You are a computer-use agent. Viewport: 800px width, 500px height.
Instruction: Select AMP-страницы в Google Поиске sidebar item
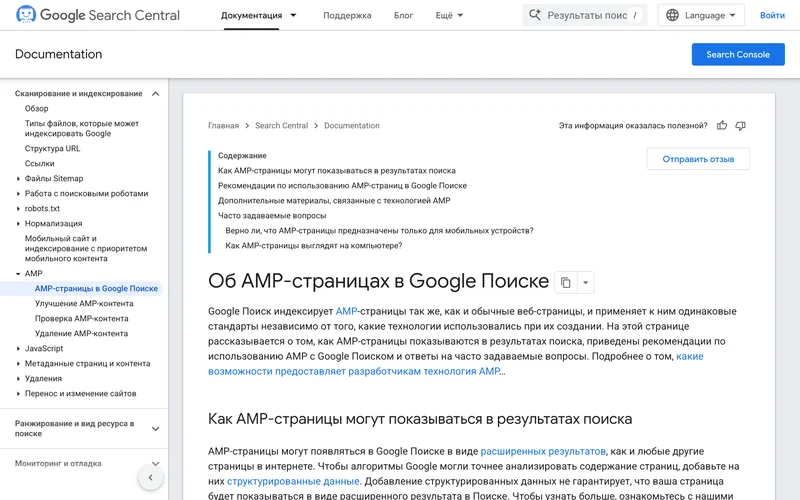tap(96, 289)
